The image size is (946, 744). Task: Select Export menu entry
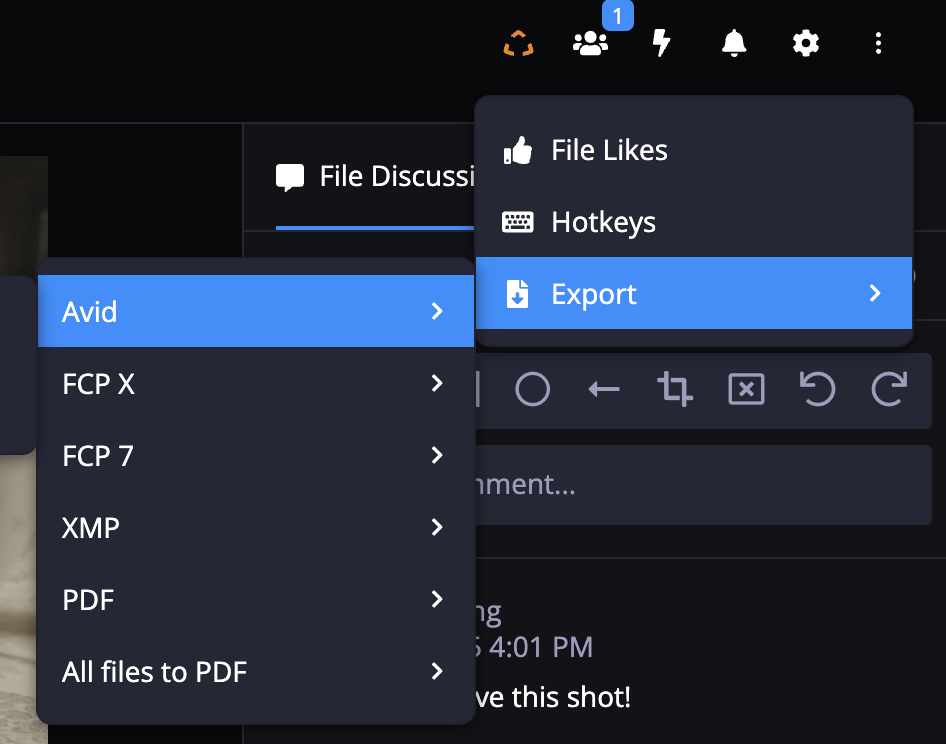pyautogui.click(x=694, y=293)
